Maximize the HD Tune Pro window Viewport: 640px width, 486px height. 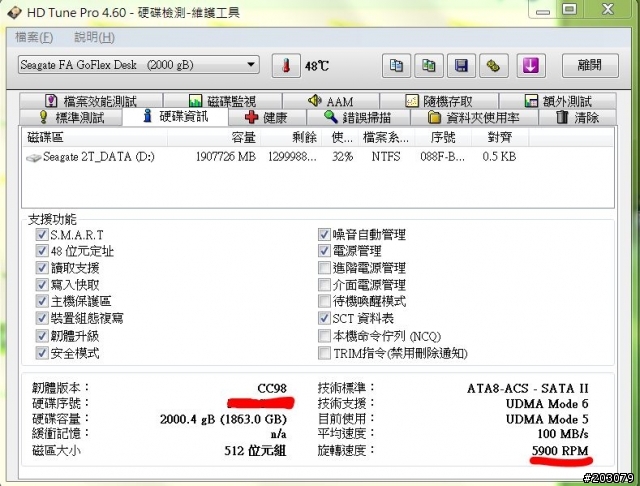[570, 9]
